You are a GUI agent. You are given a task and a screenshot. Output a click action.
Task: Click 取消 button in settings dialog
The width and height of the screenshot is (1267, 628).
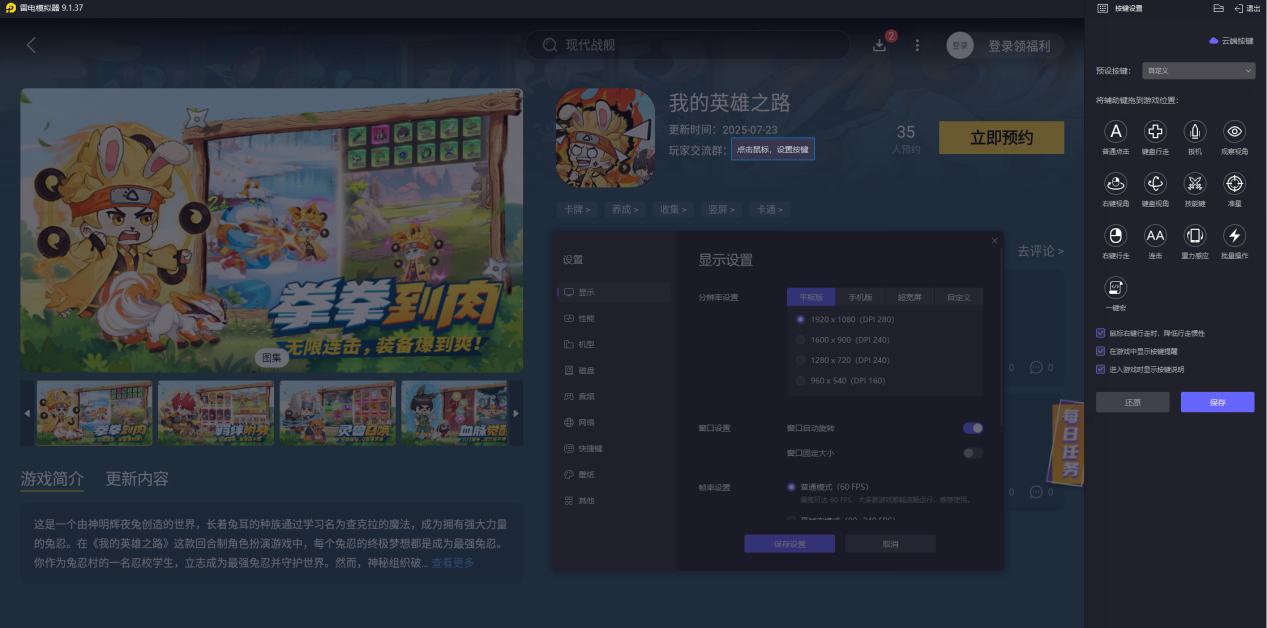(890, 544)
